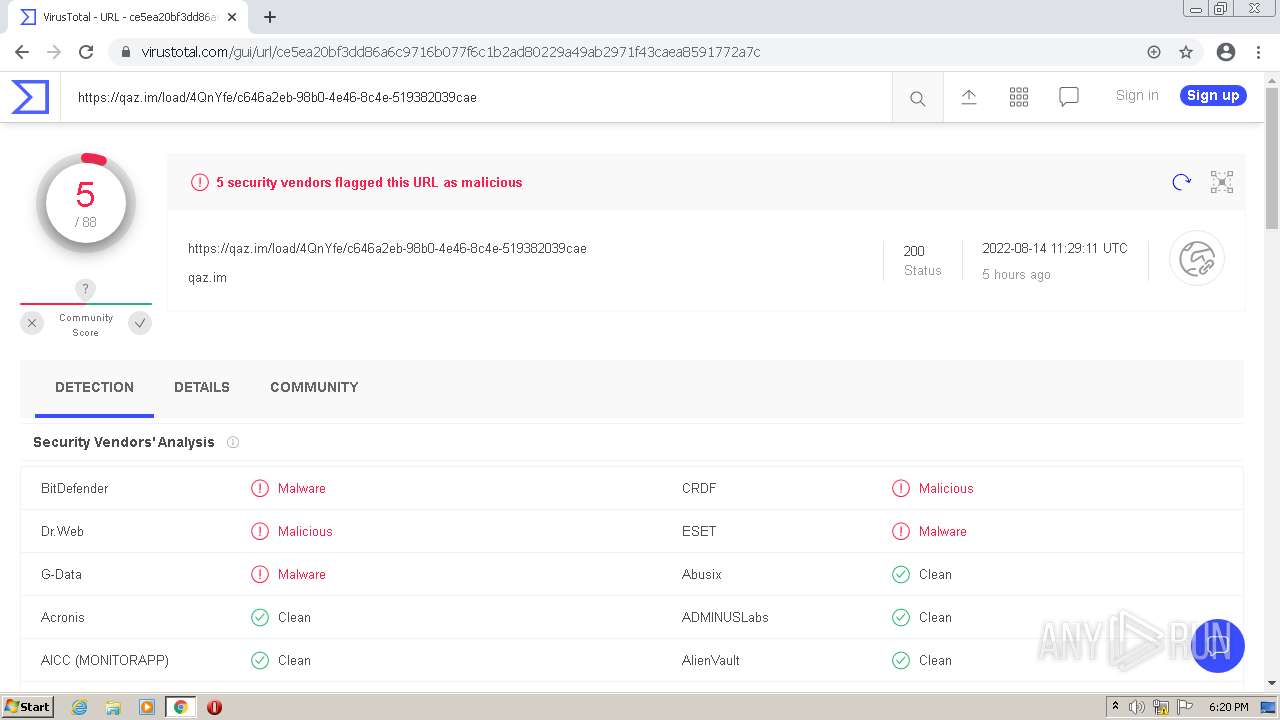Click the 2022-08-14 11:29:11 UTC timestamp

tap(1055, 249)
